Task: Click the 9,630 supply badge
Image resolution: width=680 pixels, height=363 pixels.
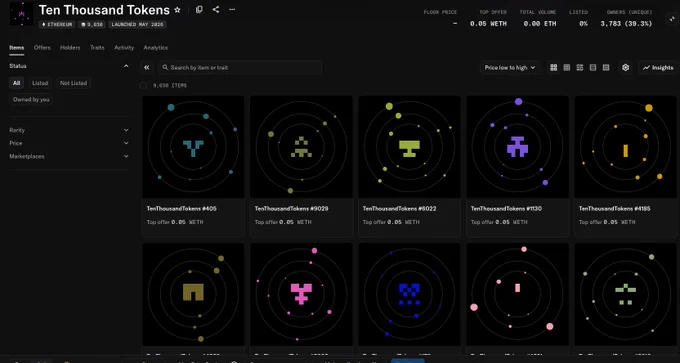Action: tap(92, 25)
